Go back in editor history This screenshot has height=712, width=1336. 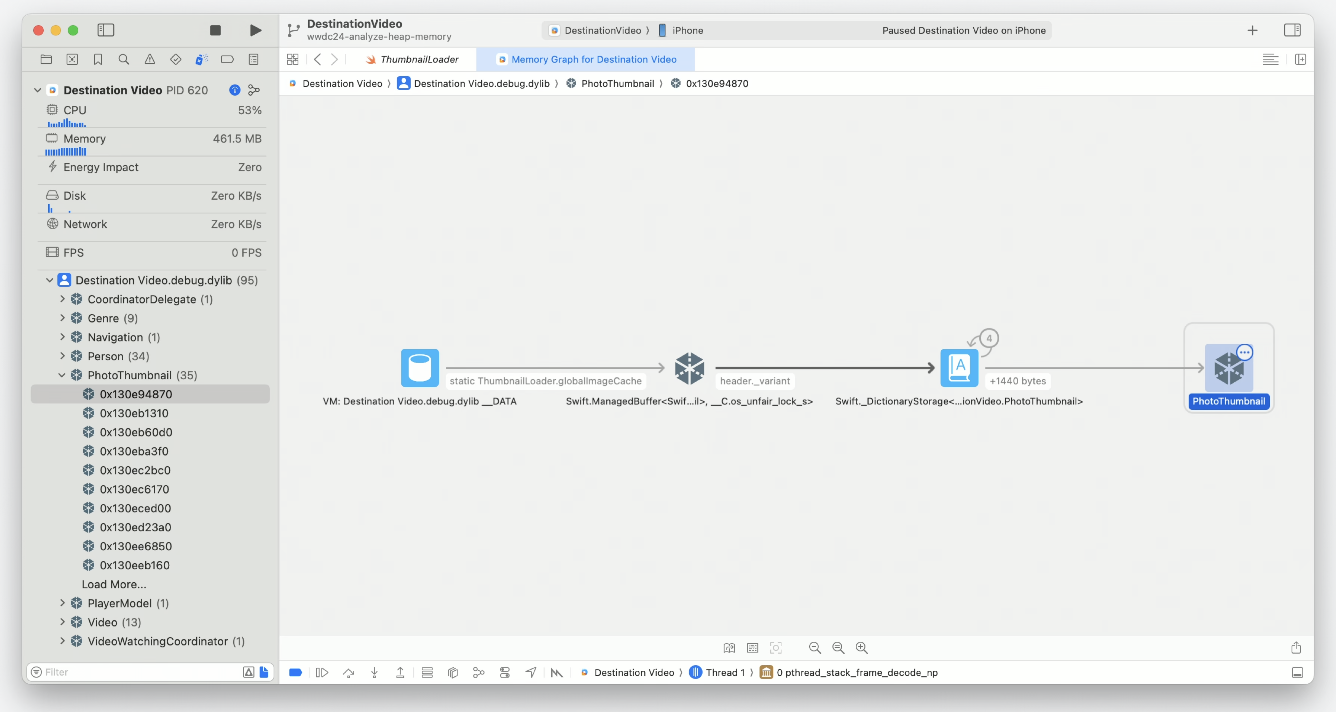tap(317, 59)
